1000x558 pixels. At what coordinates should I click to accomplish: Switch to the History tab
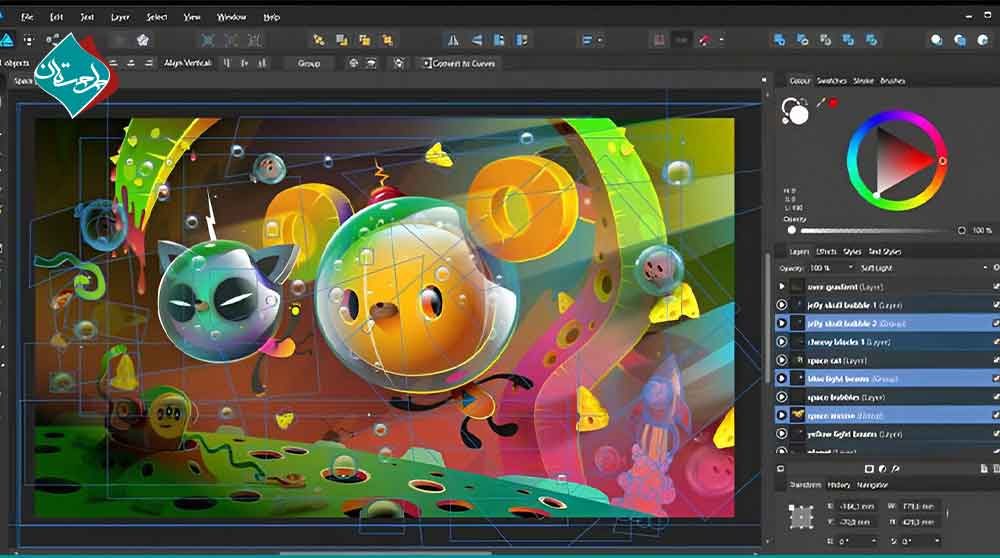click(839, 485)
